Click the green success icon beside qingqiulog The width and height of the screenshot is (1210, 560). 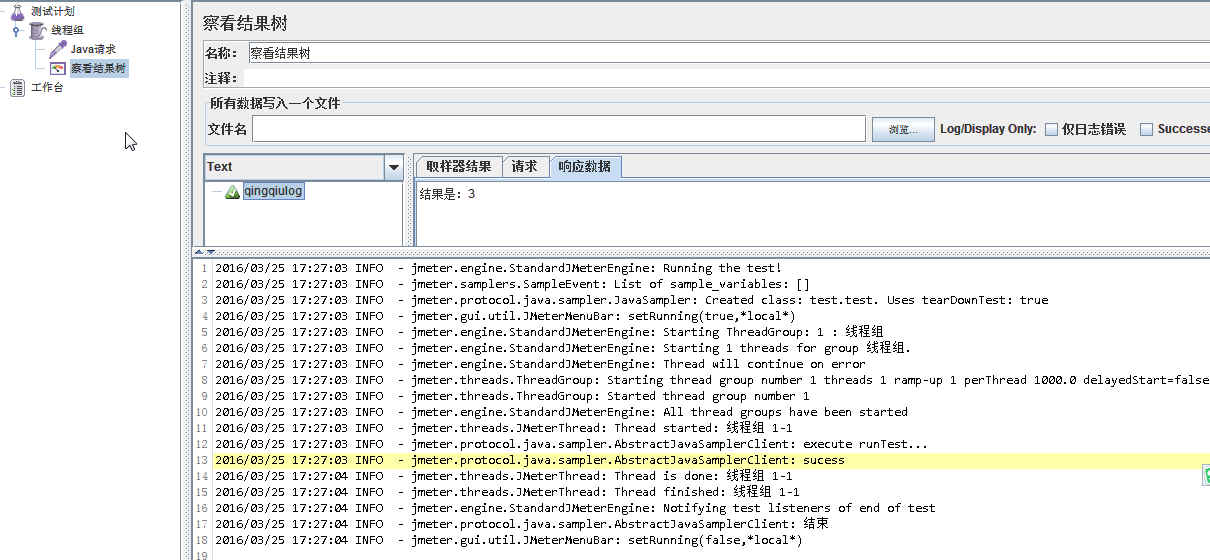click(x=232, y=191)
